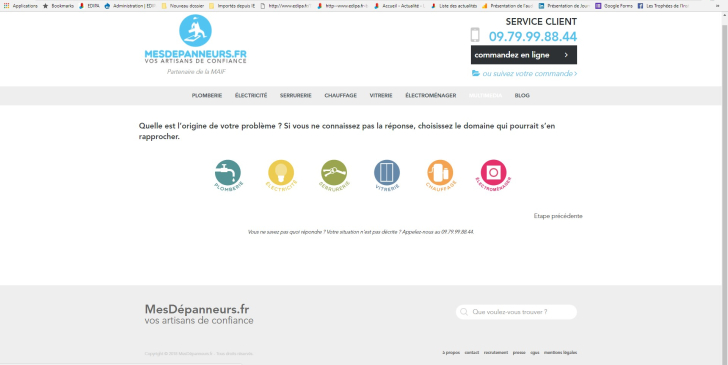Viewport: 728px width, 365px height.
Task: Choose the Électricité light bulb icon
Action: (281, 175)
